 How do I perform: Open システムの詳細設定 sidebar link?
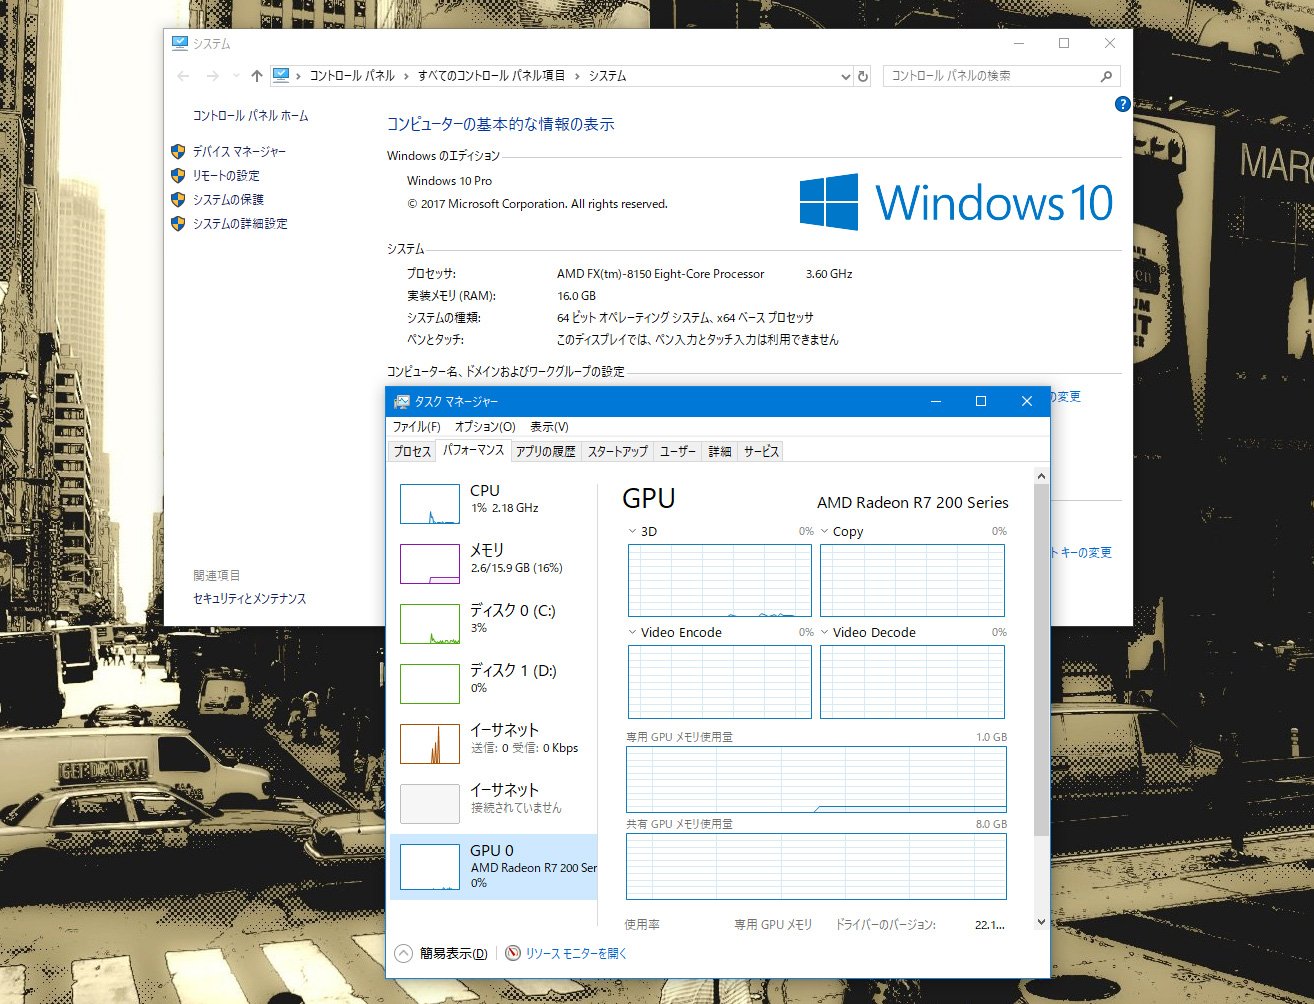coord(240,224)
